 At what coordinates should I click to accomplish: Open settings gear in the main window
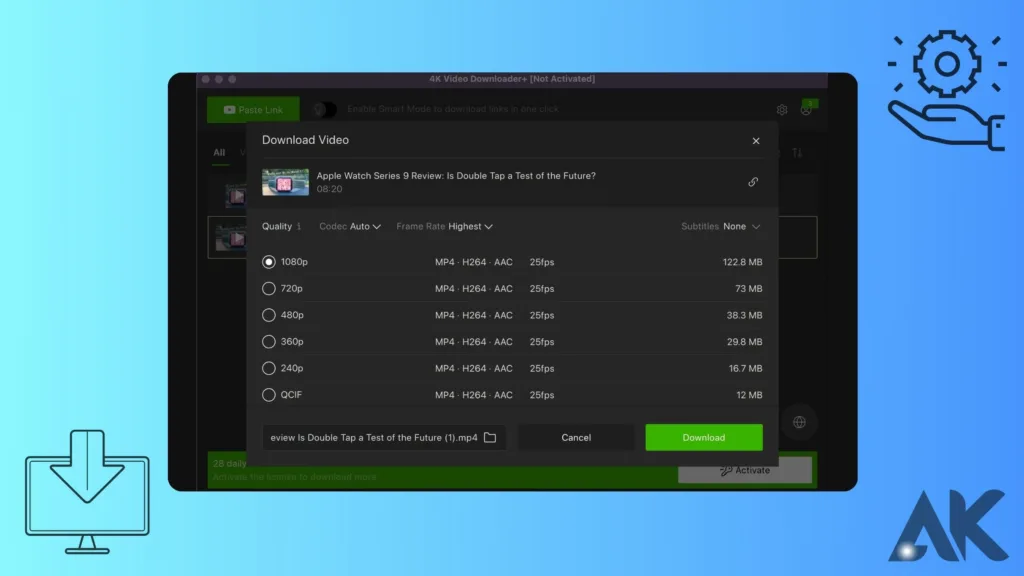782,110
